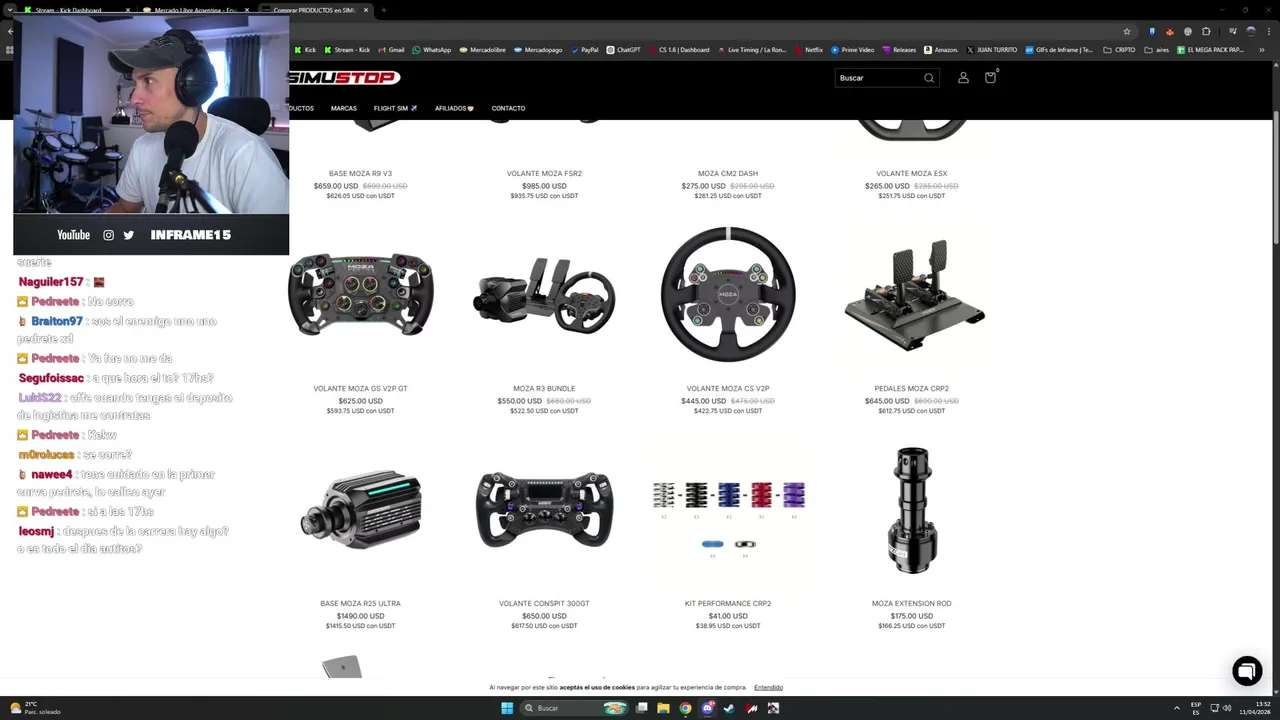Open MOZA EXTENSION ROD title
The image size is (1280, 720).
[x=911, y=603]
